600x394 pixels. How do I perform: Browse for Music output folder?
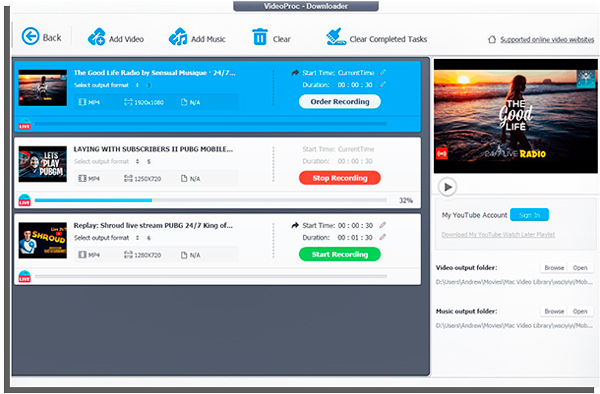pyautogui.click(x=554, y=311)
